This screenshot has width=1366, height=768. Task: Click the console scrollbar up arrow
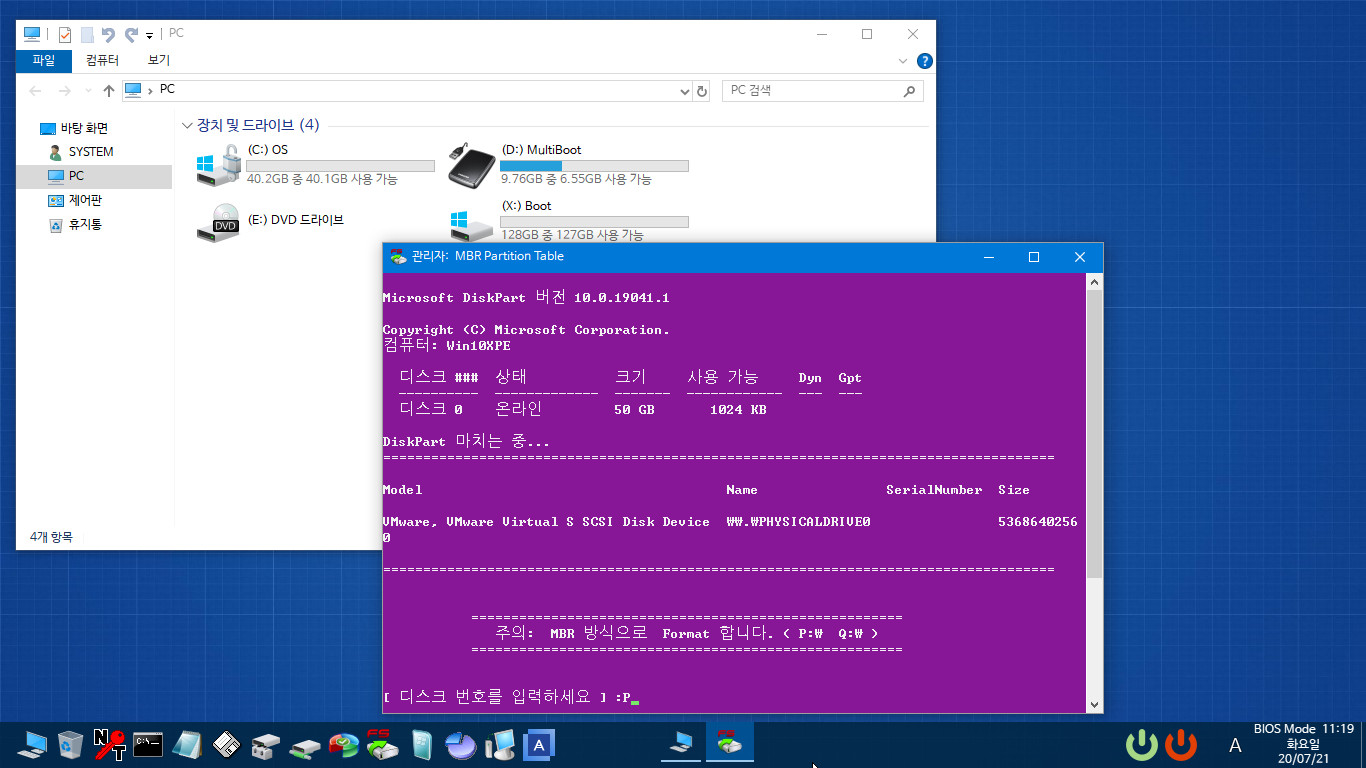[1094, 282]
